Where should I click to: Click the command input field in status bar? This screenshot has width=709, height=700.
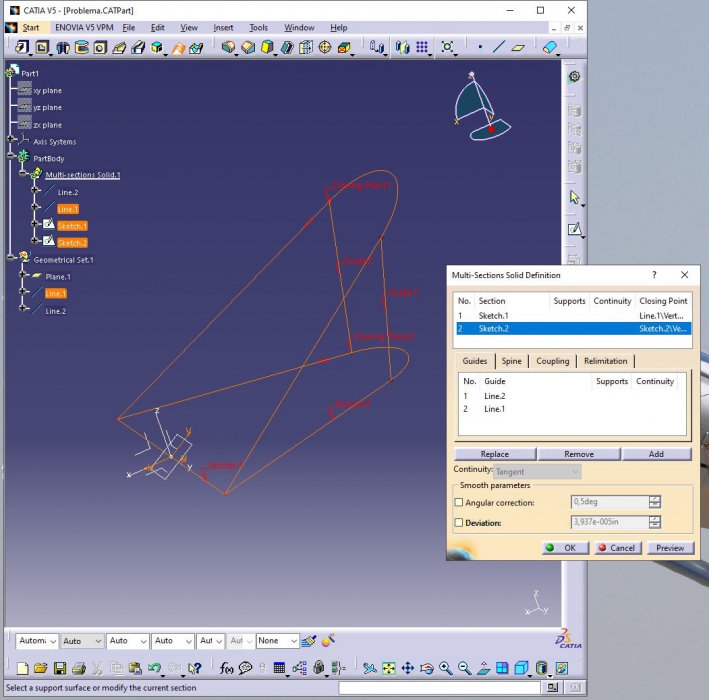pyautogui.click(x=440, y=688)
